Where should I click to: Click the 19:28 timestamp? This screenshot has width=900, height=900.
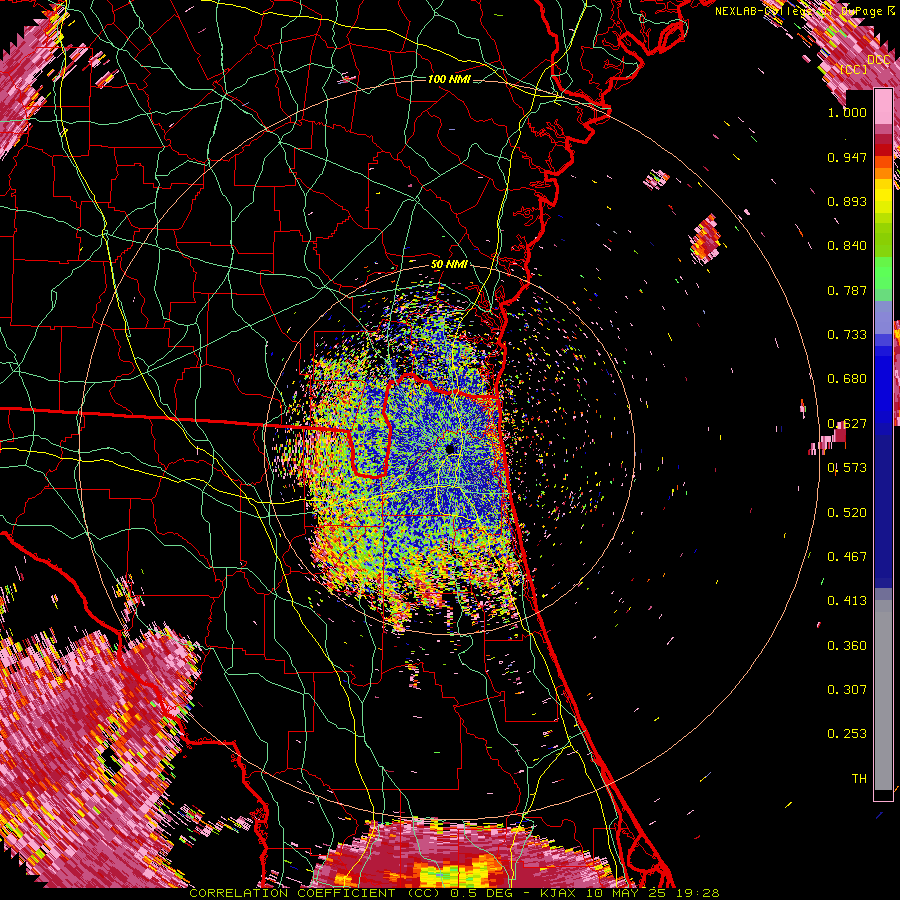click(700, 893)
